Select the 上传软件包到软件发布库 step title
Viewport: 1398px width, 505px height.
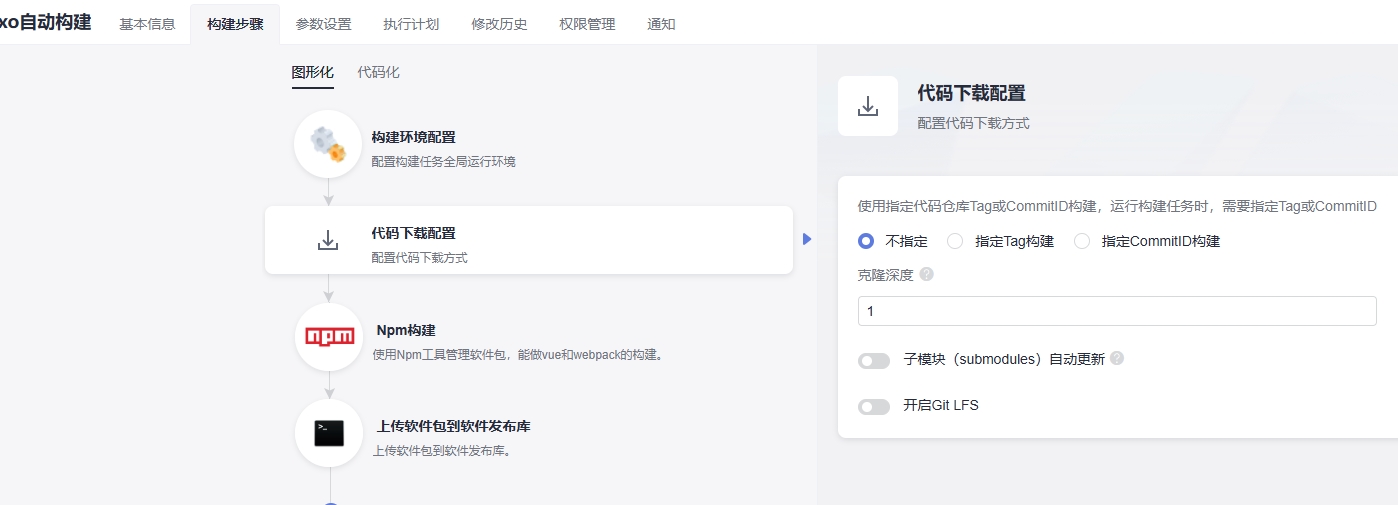(453, 426)
